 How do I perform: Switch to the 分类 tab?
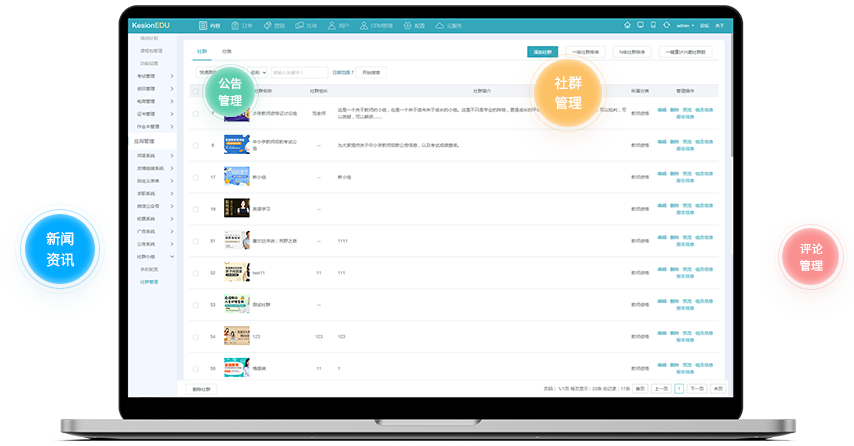[x=227, y=51]
